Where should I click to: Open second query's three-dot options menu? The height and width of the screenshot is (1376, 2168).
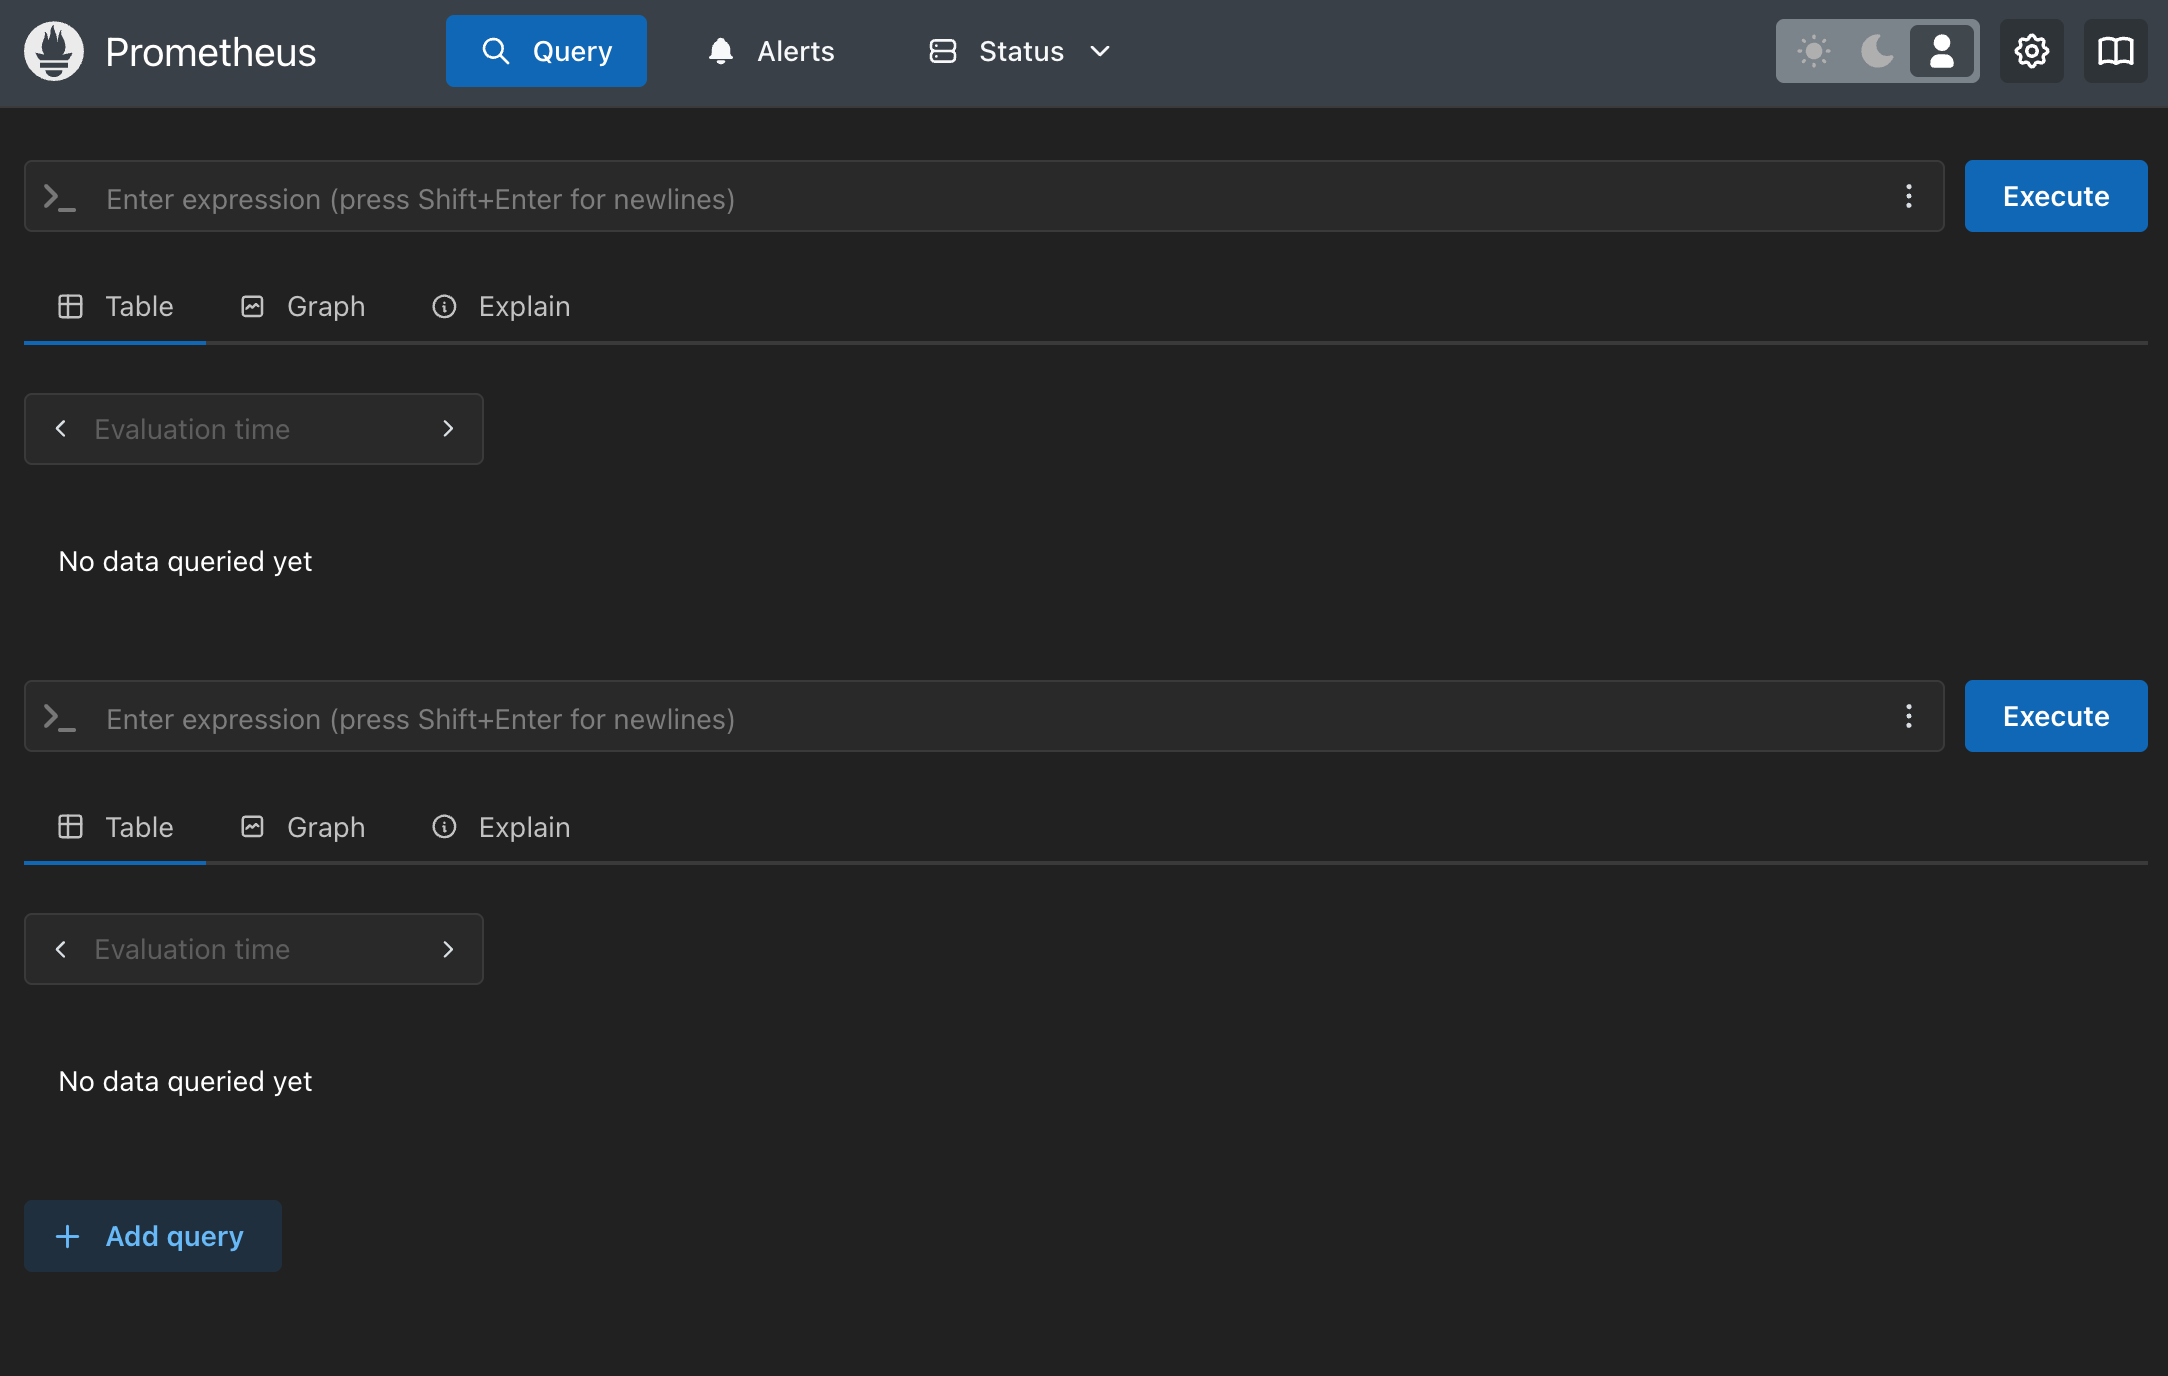[x=1908, y=716]
